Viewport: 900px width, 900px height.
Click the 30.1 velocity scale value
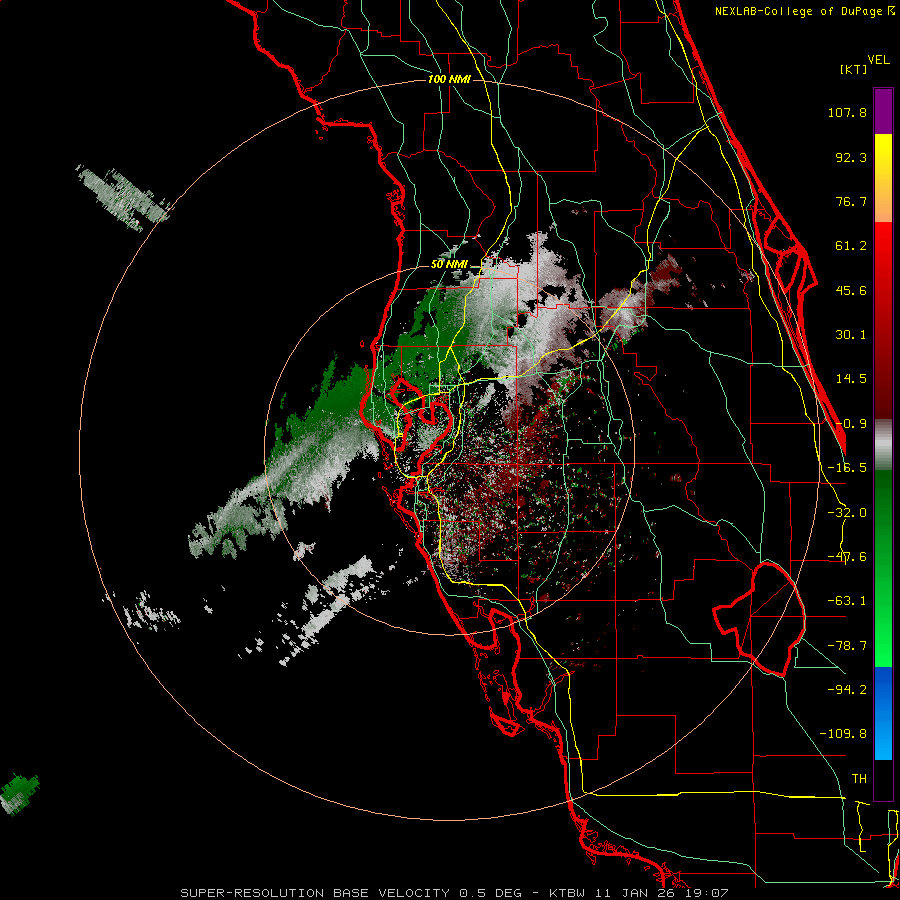coord(851,335)
